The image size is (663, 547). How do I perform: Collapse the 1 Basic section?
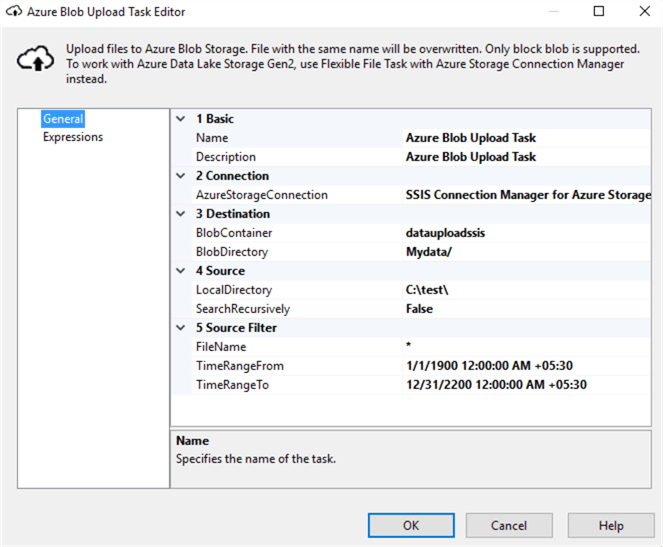click(x=180, y=119)
